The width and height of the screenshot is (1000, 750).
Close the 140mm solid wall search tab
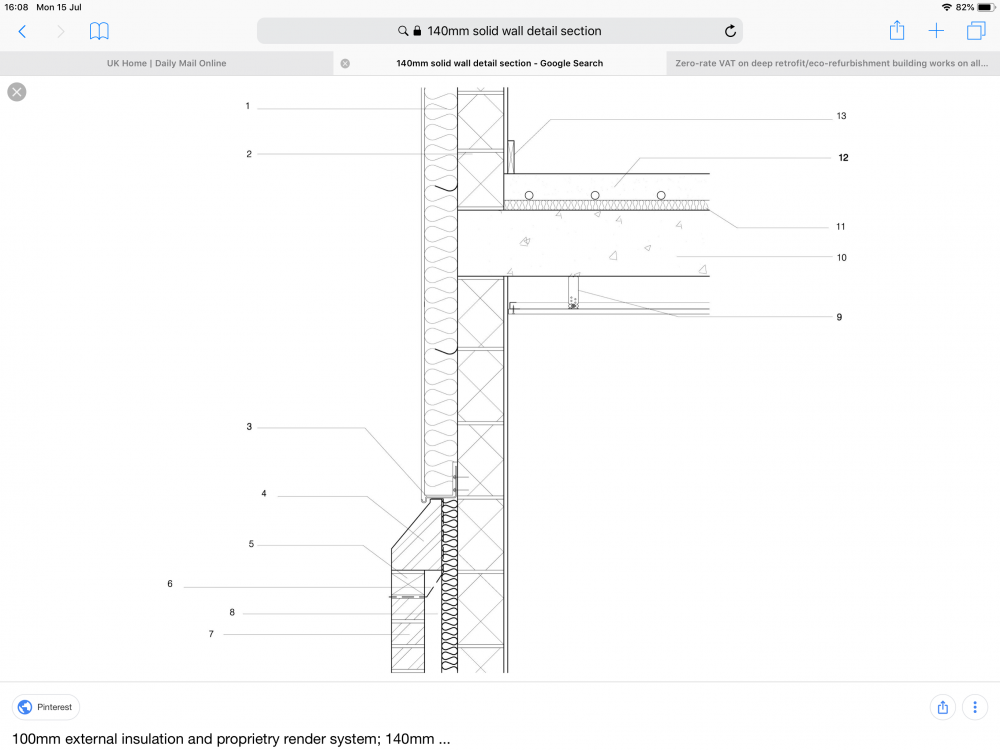tap(345, 63)
